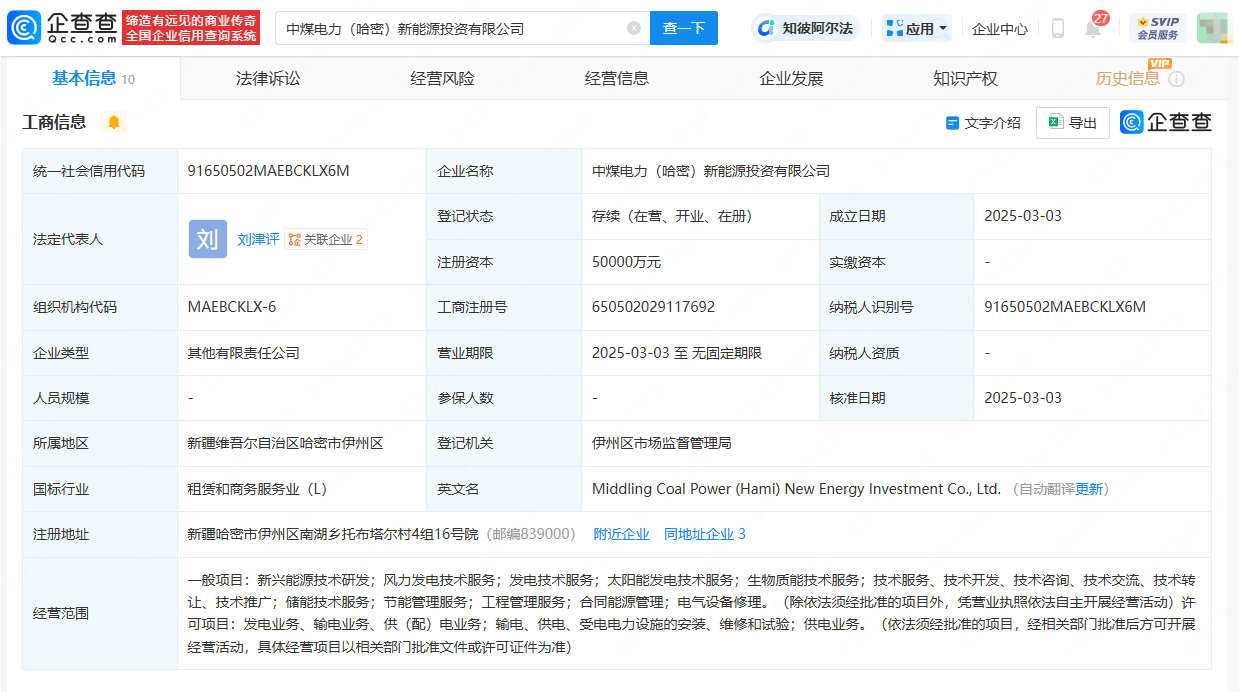The image size is (1239, 692).
Task: Switch to the 经营信息 tab
Action: coord(617,78)
